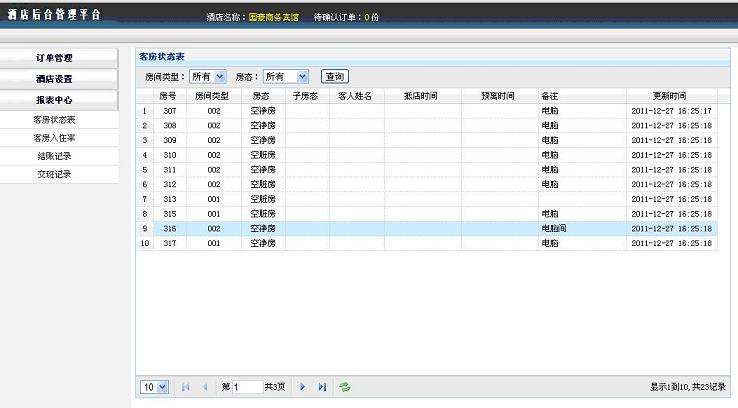
Task: Sort by 房号 column header
Action: tap(168, 96)
